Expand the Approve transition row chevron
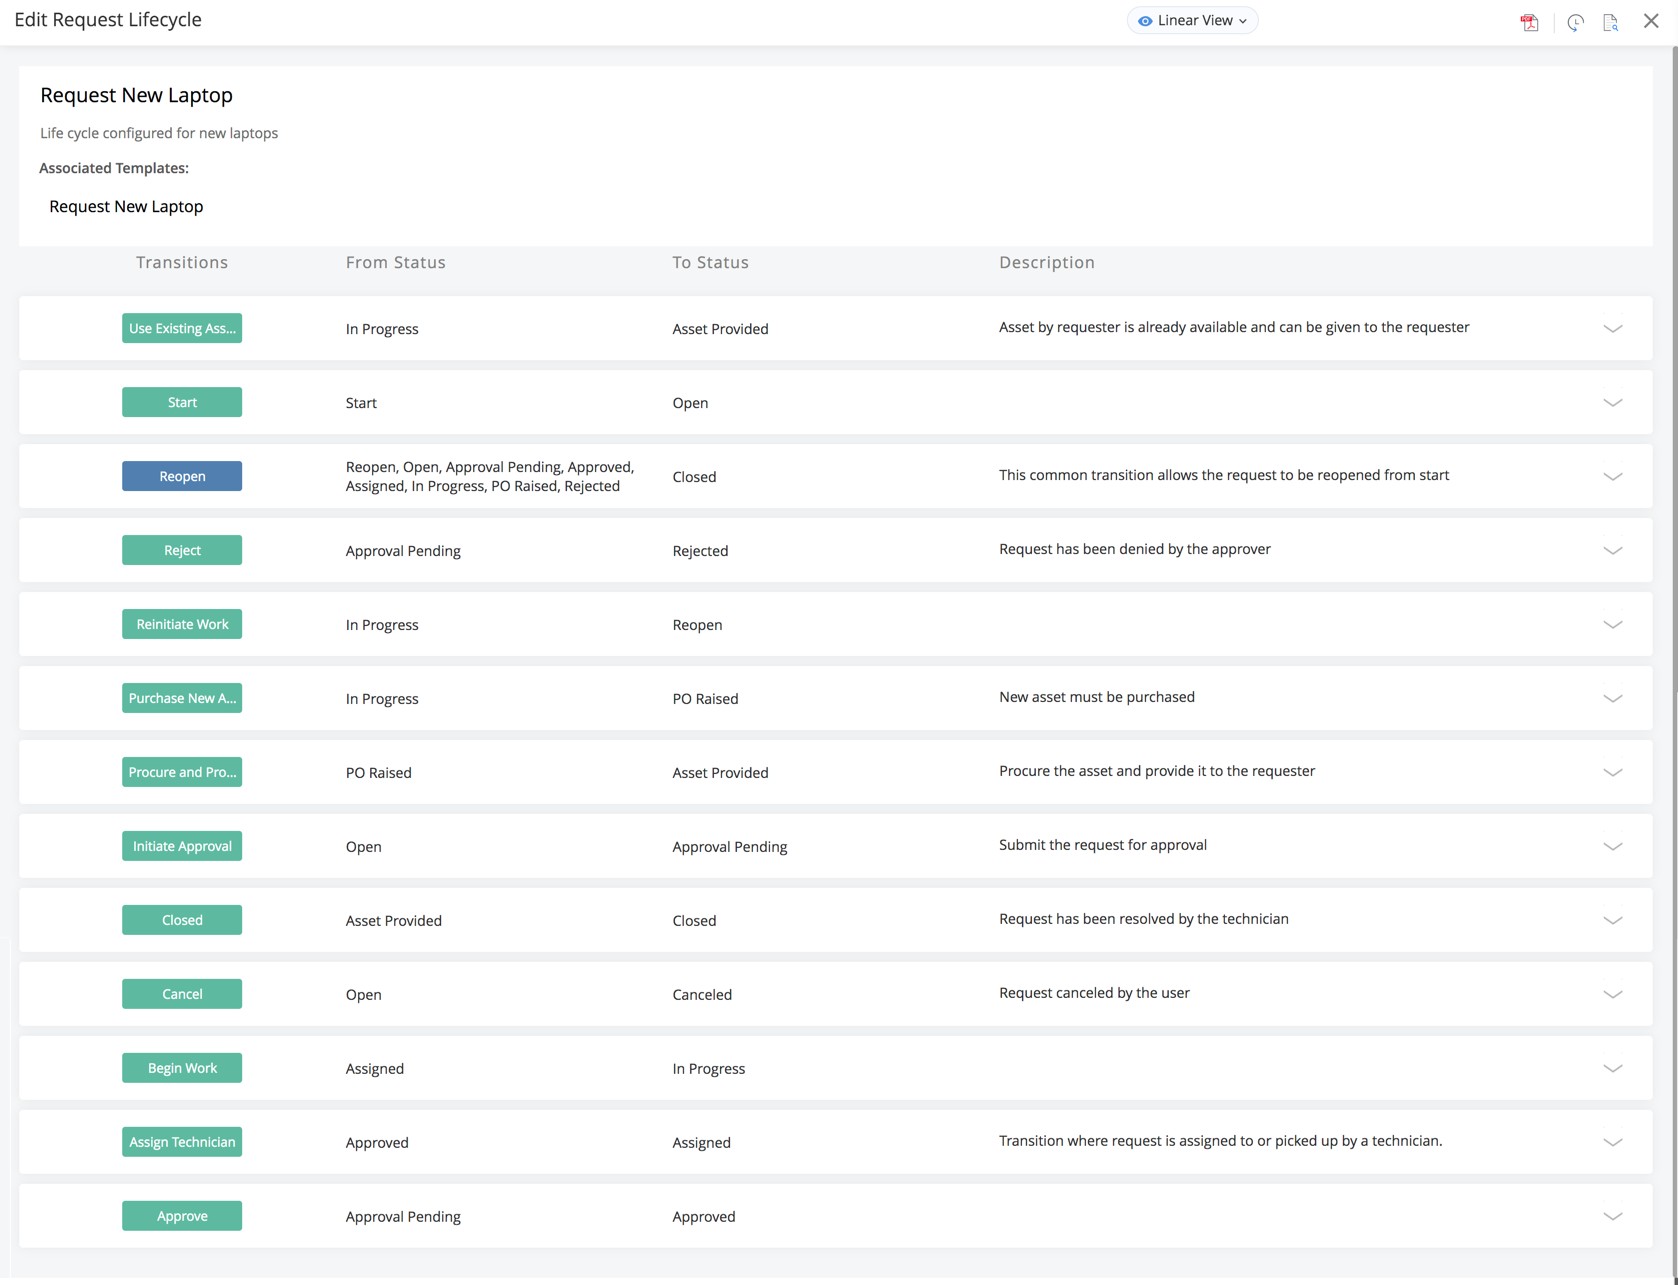1678x1285 pixels. click(x=1612, y=1216)
